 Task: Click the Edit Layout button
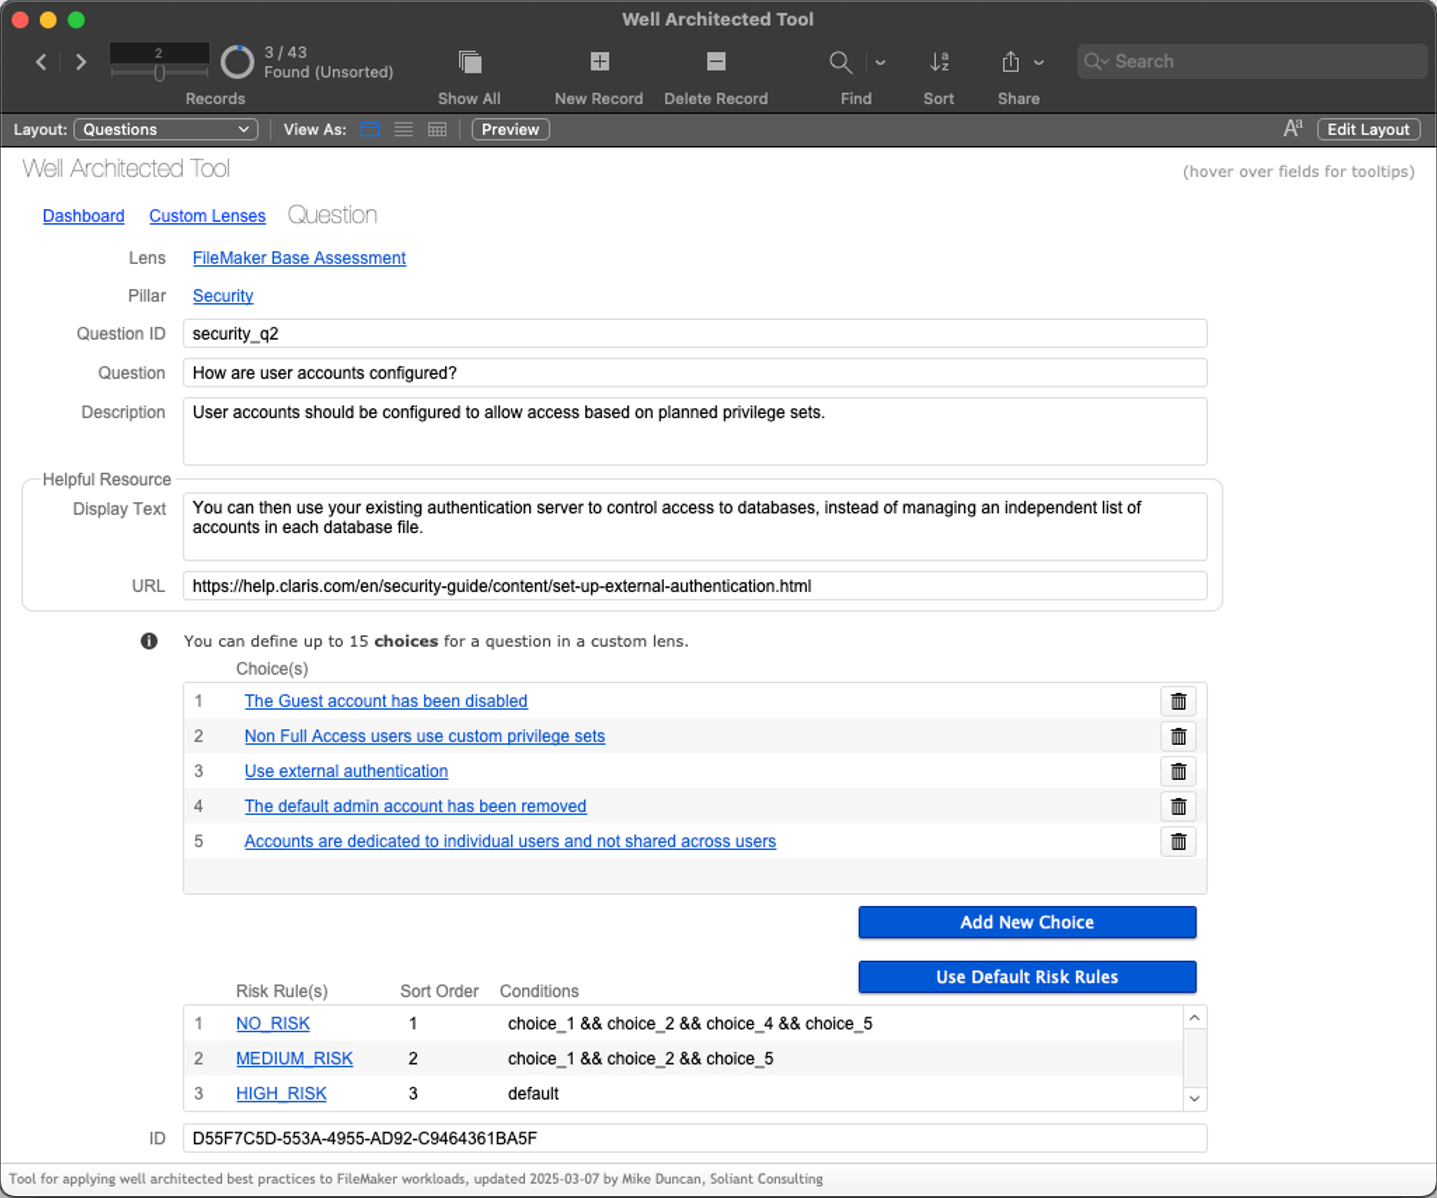pos(1368,129)
